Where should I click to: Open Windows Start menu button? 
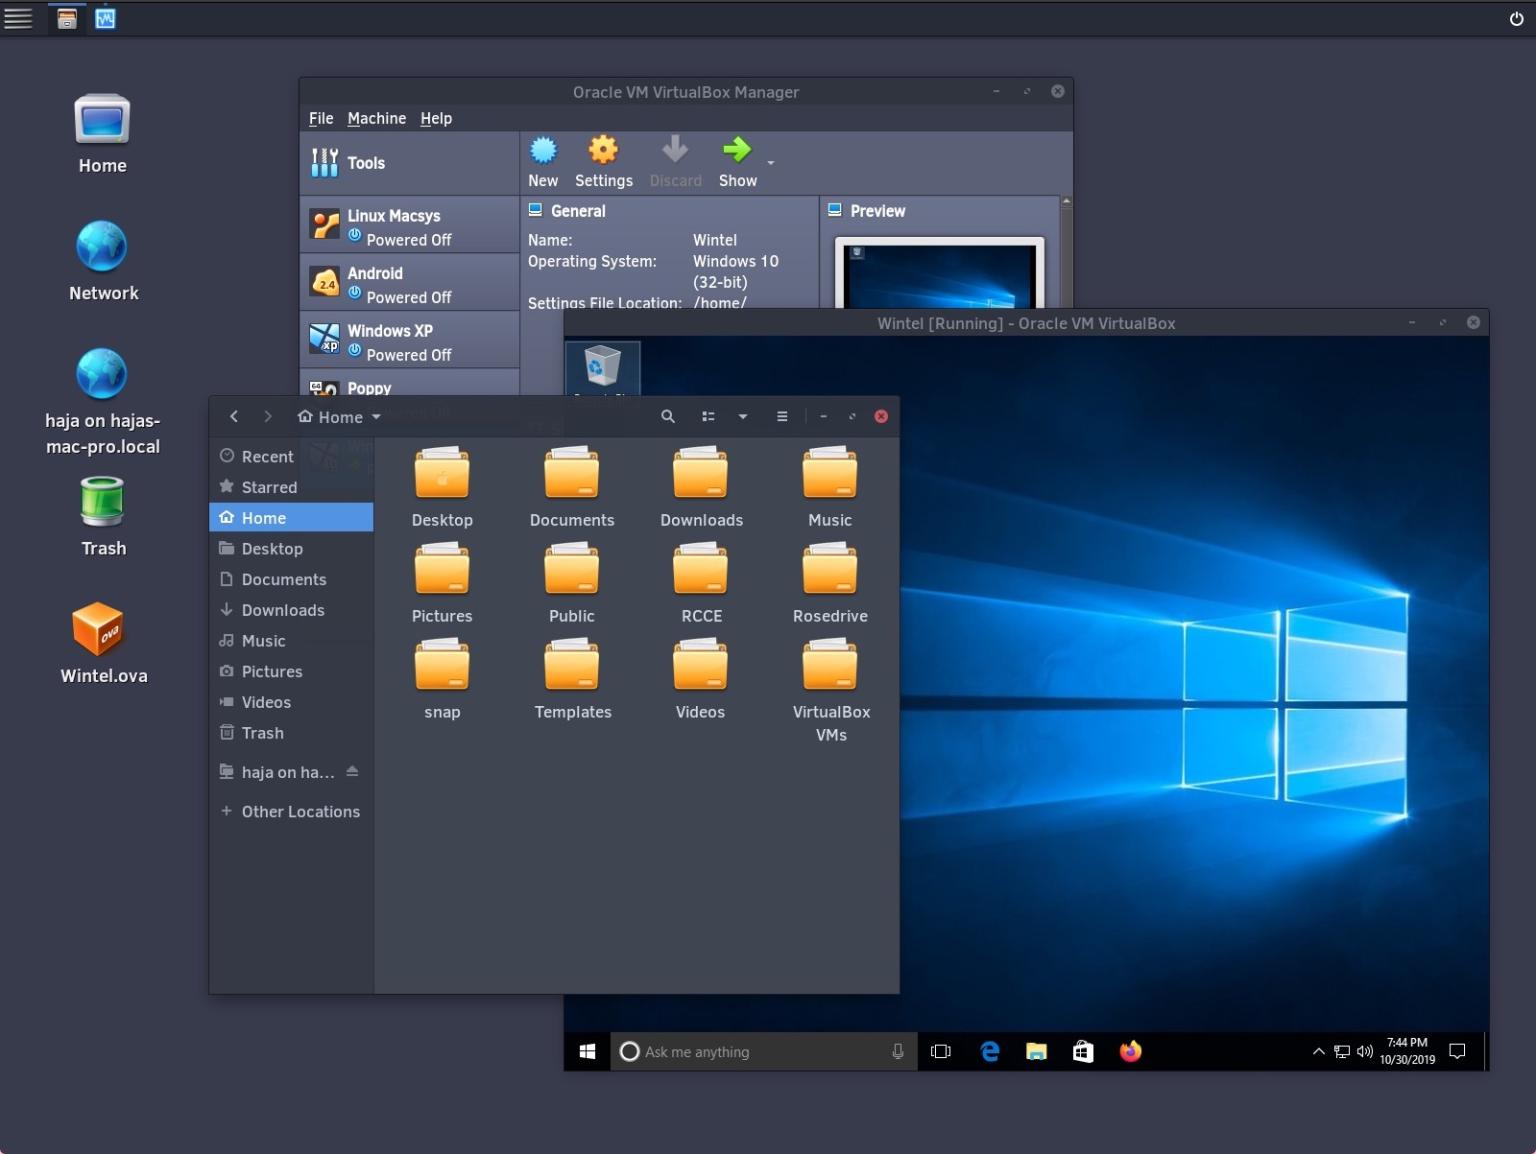(x=587, y=1051)
